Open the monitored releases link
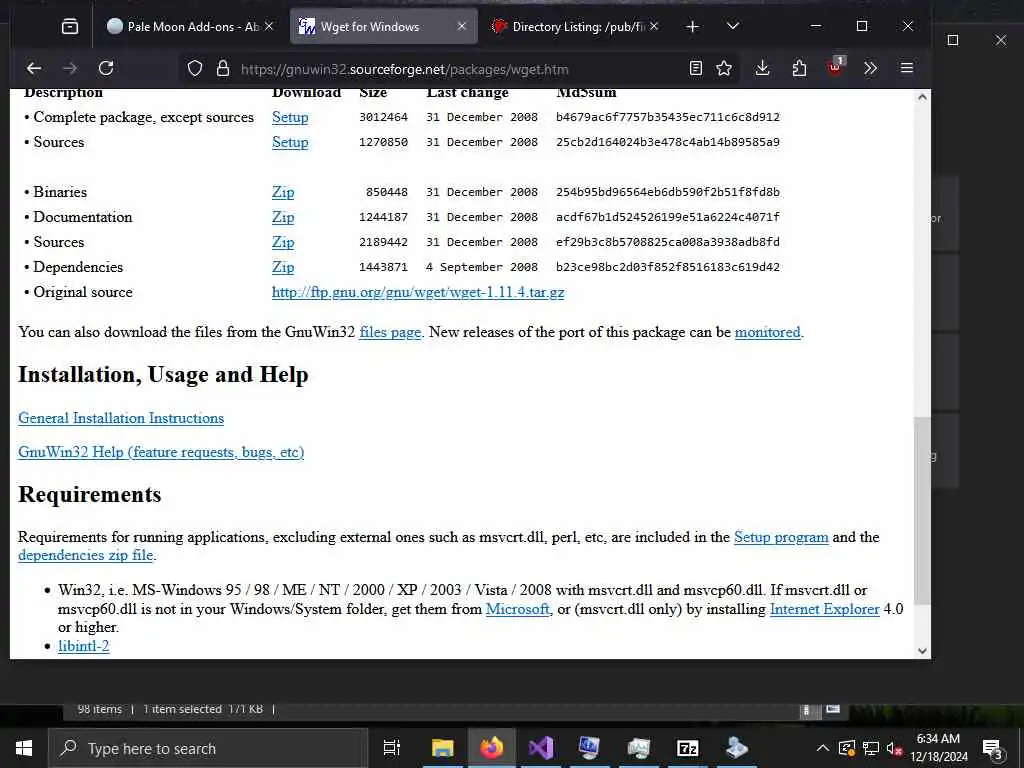 click(767, 332)
